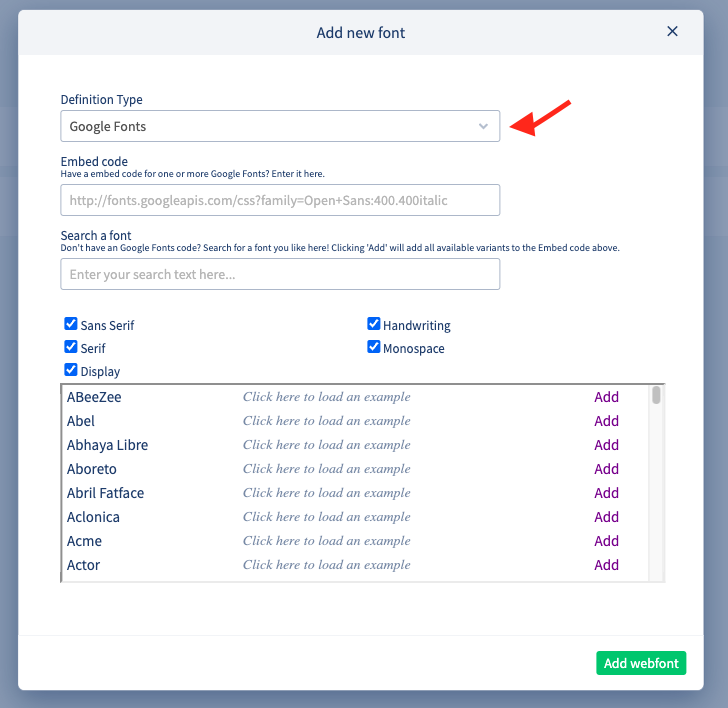Load an example for Acme font
This screenshot has width=728, height=708.
click(326, 541)
